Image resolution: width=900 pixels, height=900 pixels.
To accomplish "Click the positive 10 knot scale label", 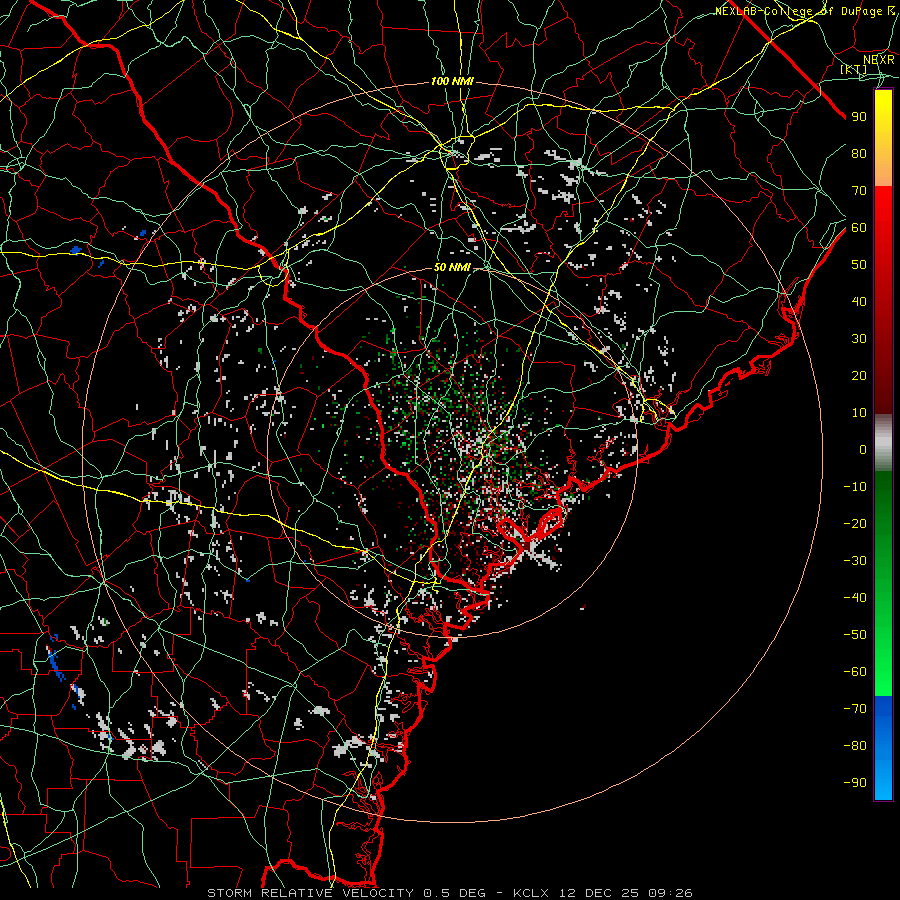I will click(x=859, y=413).
